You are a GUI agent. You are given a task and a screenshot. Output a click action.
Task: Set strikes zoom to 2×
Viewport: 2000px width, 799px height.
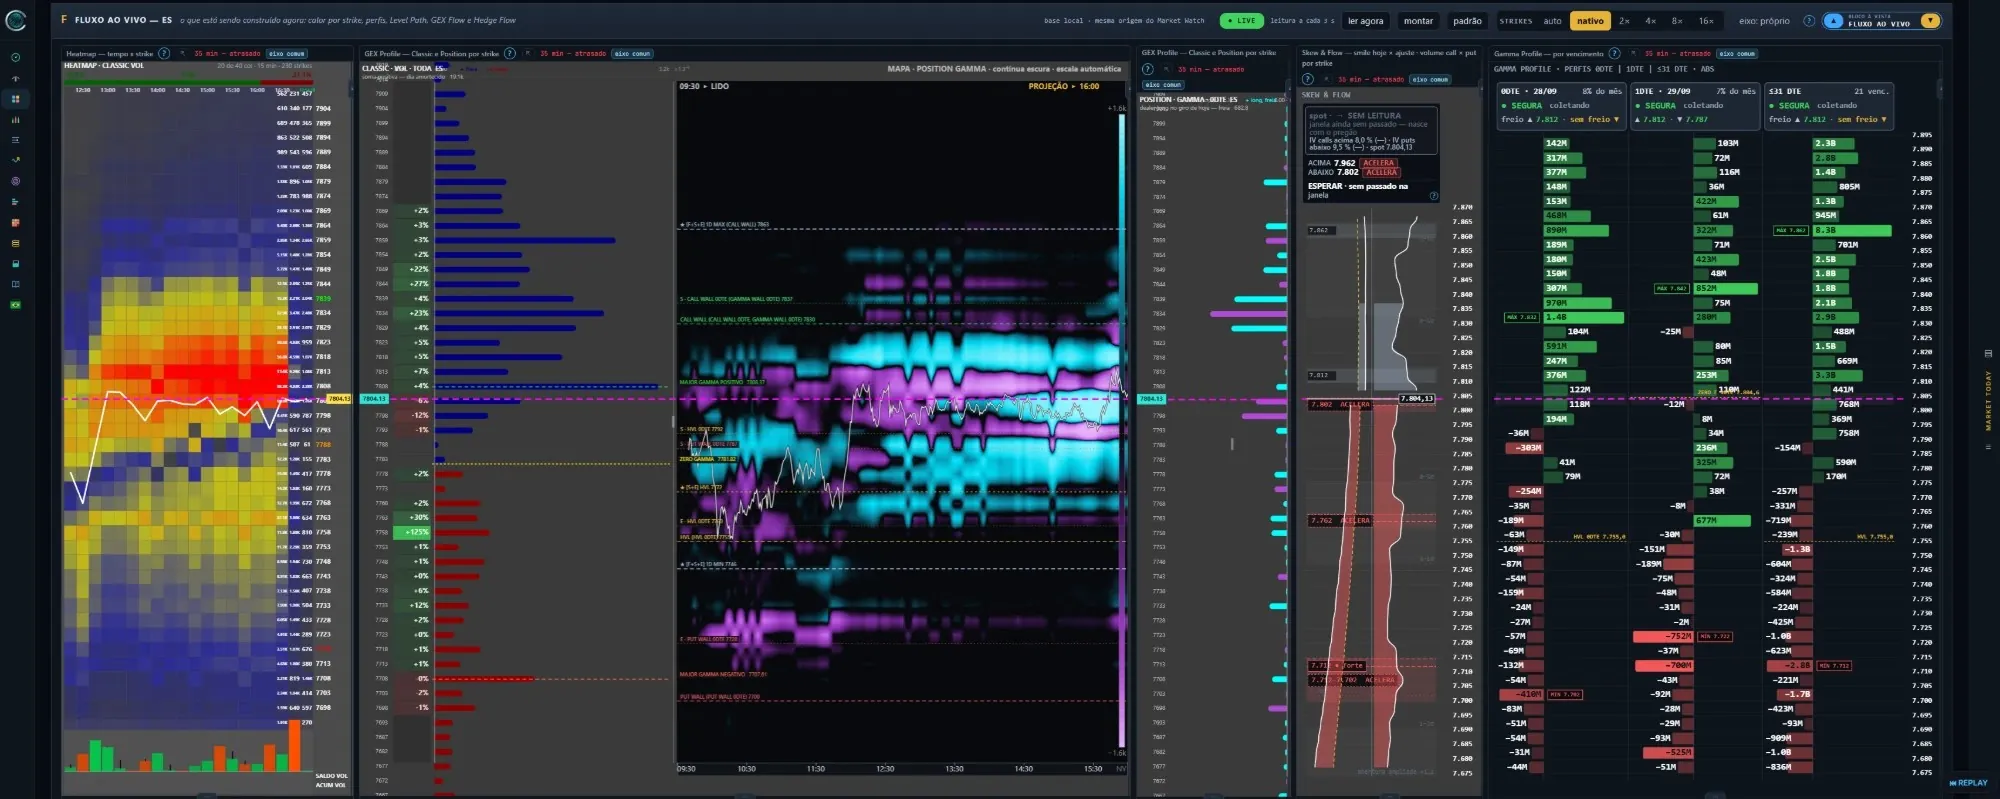point(1624,21)
